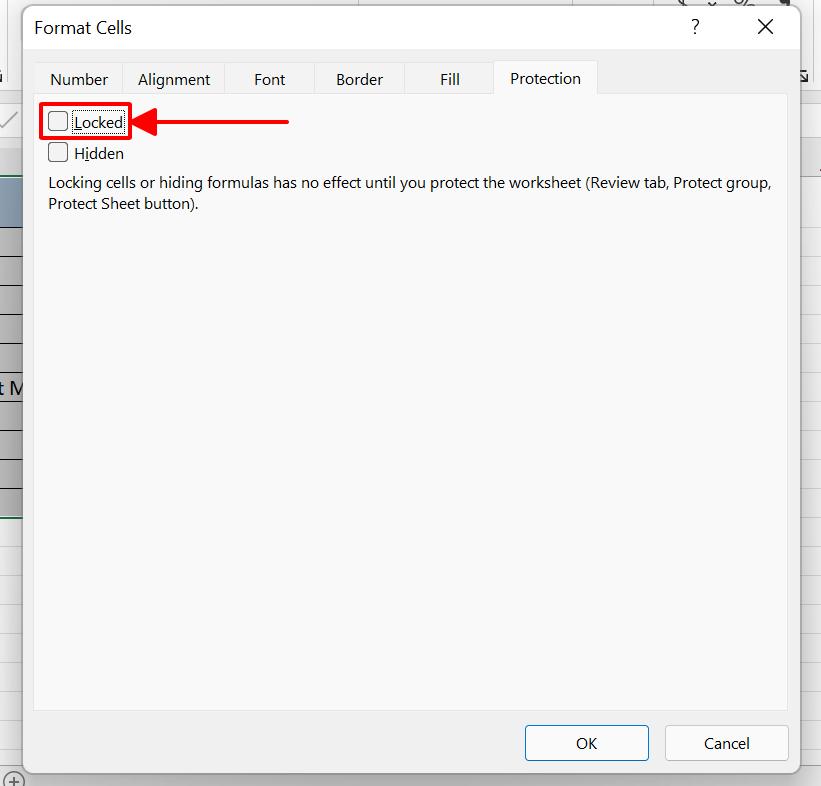Go to the Font tab

[269, 80]
